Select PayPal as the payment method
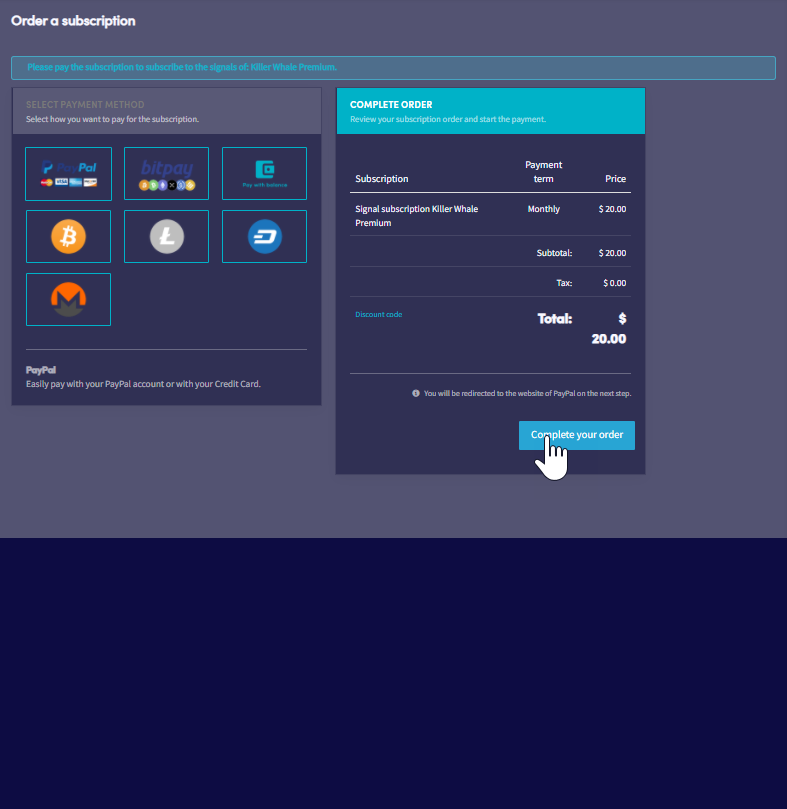Image resolution: width=787 pixels, height=809 pixels. 68,173
